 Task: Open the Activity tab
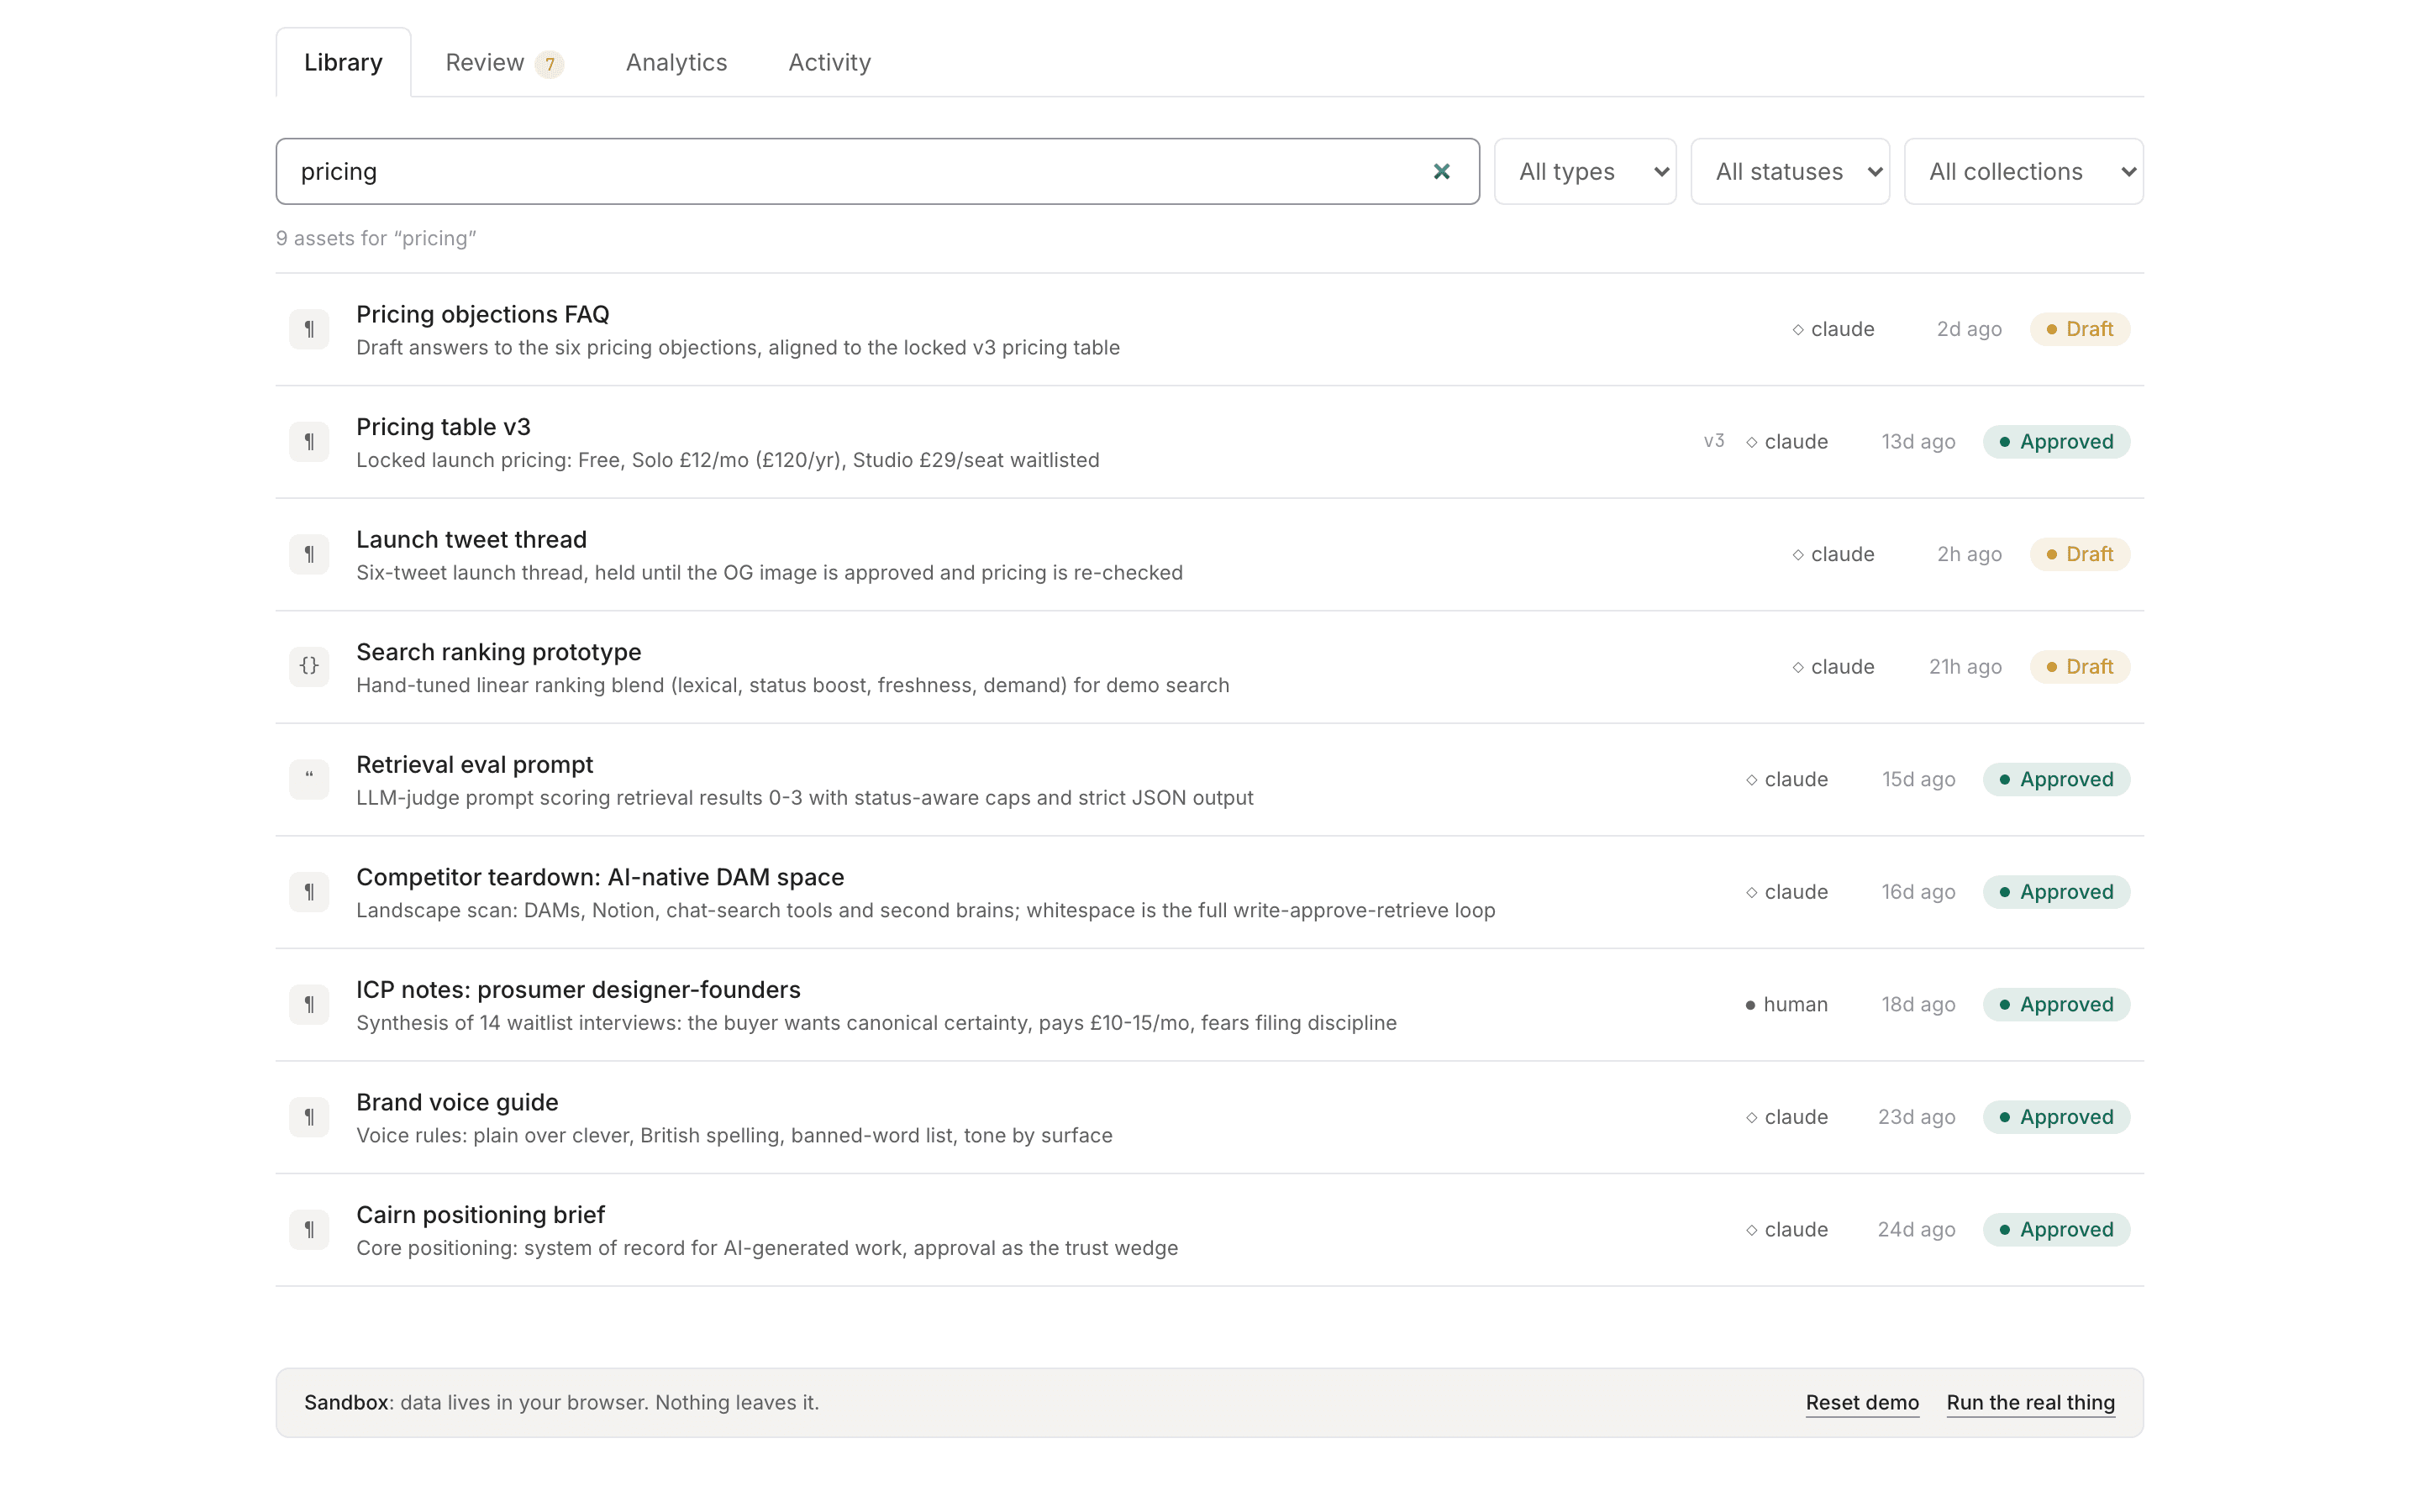(829, 63)
